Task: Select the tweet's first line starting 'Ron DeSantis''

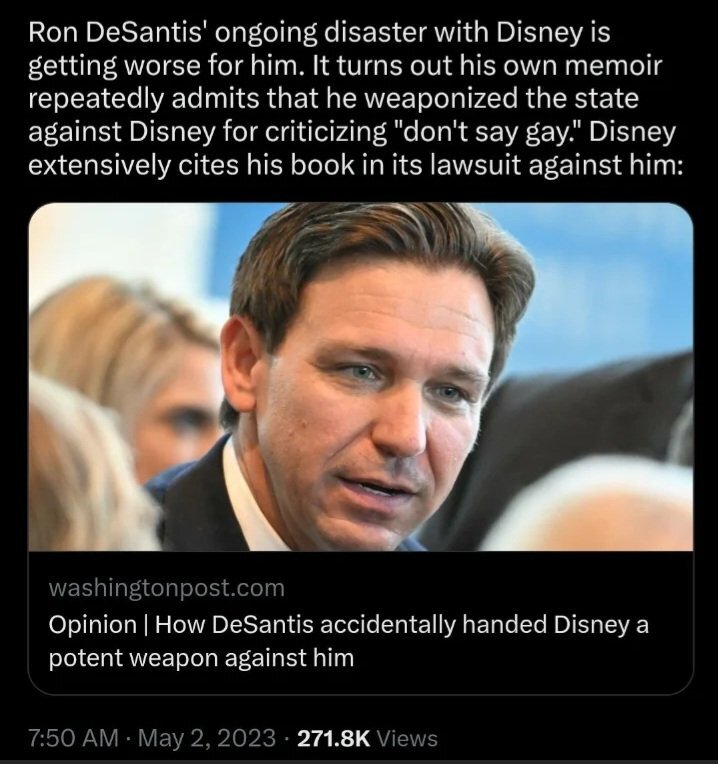Action: tap(319, 33)
